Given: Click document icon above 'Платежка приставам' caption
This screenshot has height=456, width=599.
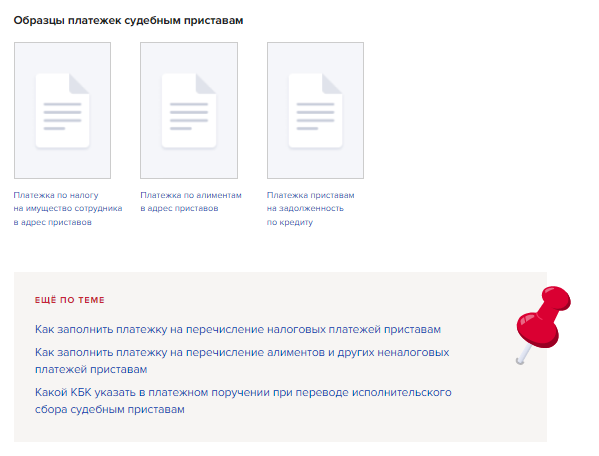Looking at the screenshot, I should click(315, 110).
